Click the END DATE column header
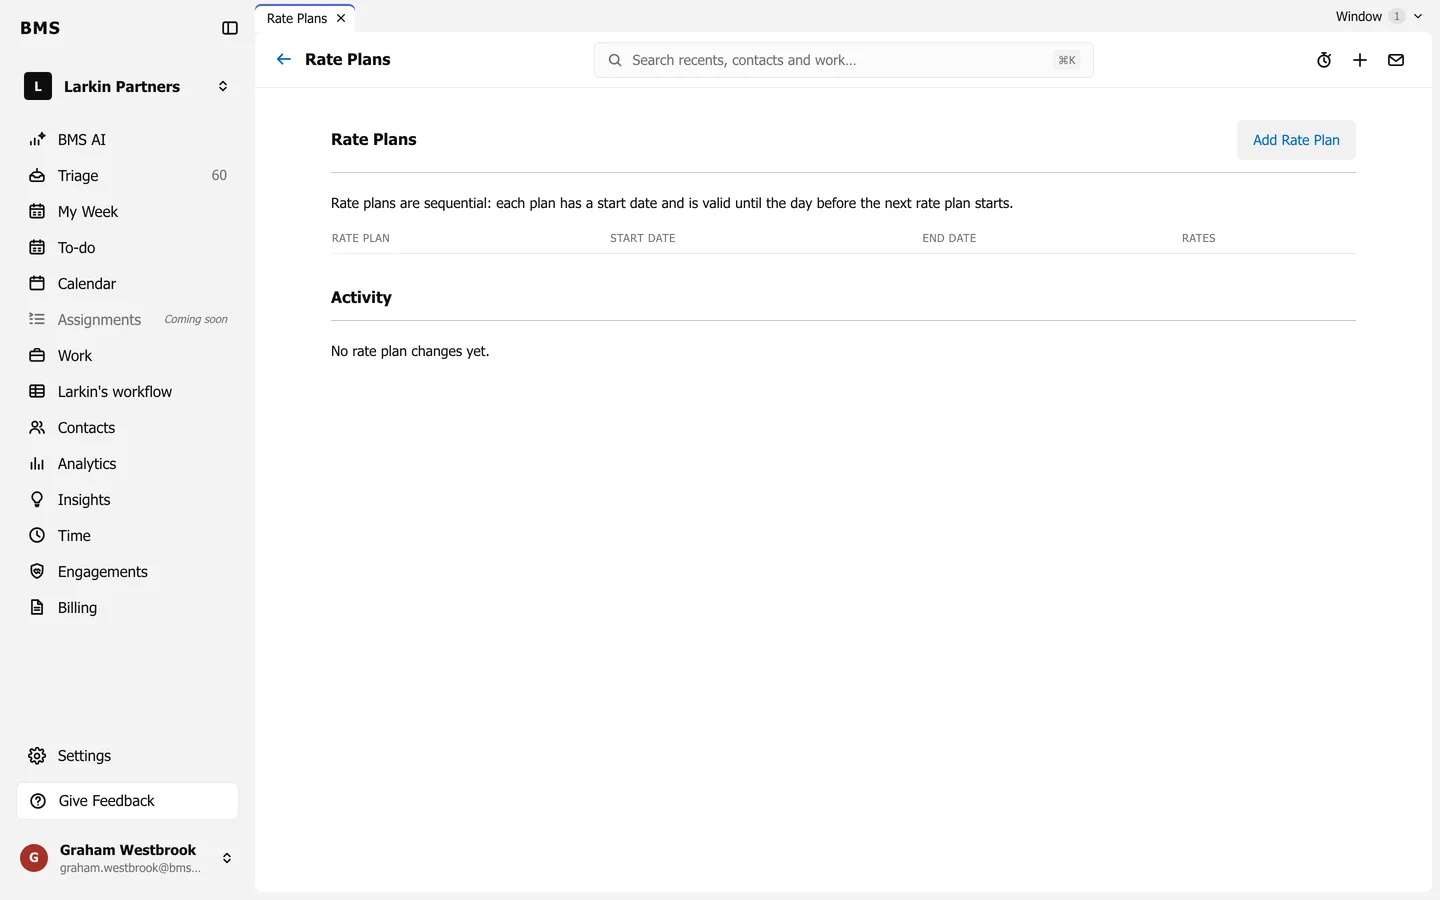The height and width of the screenshot is (900, 1440). (x=949, y=238)
